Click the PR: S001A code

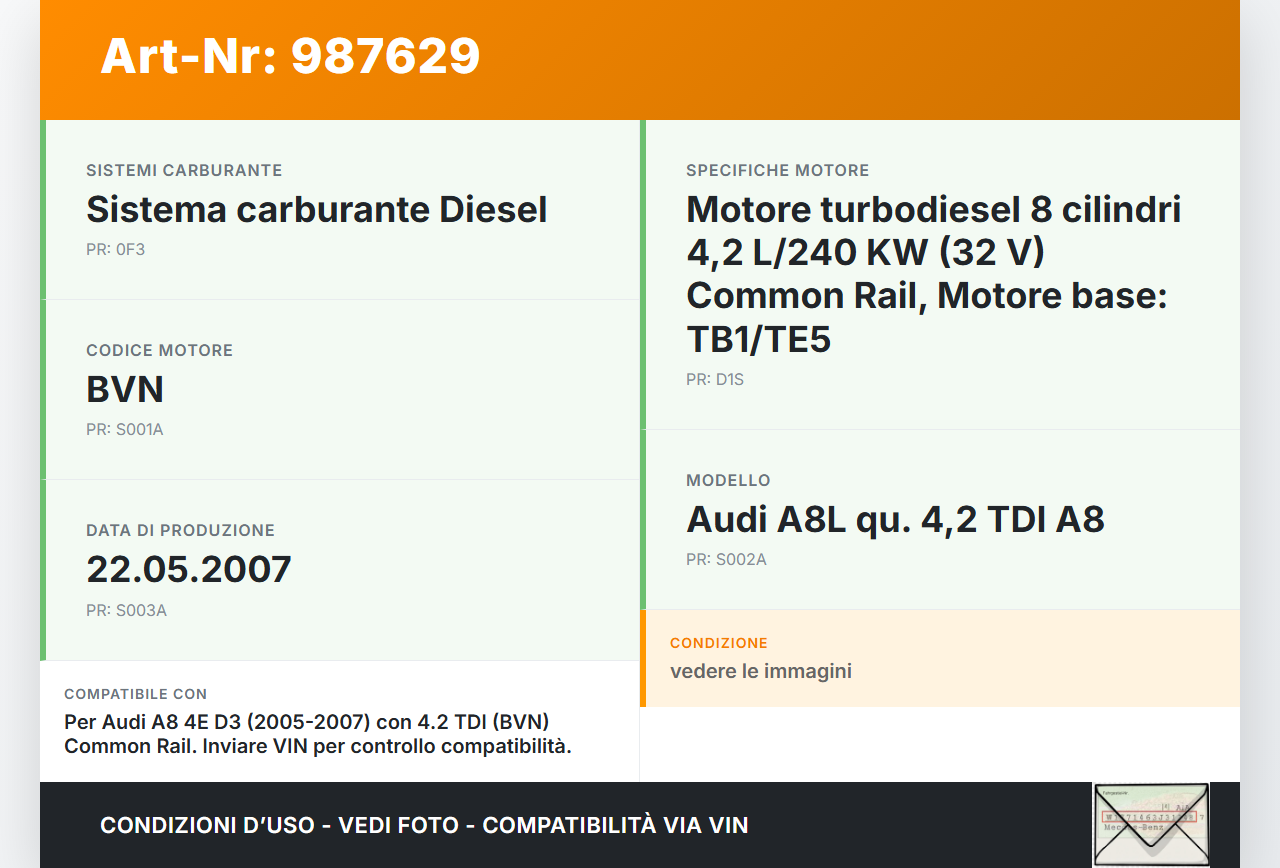point(124,430)
